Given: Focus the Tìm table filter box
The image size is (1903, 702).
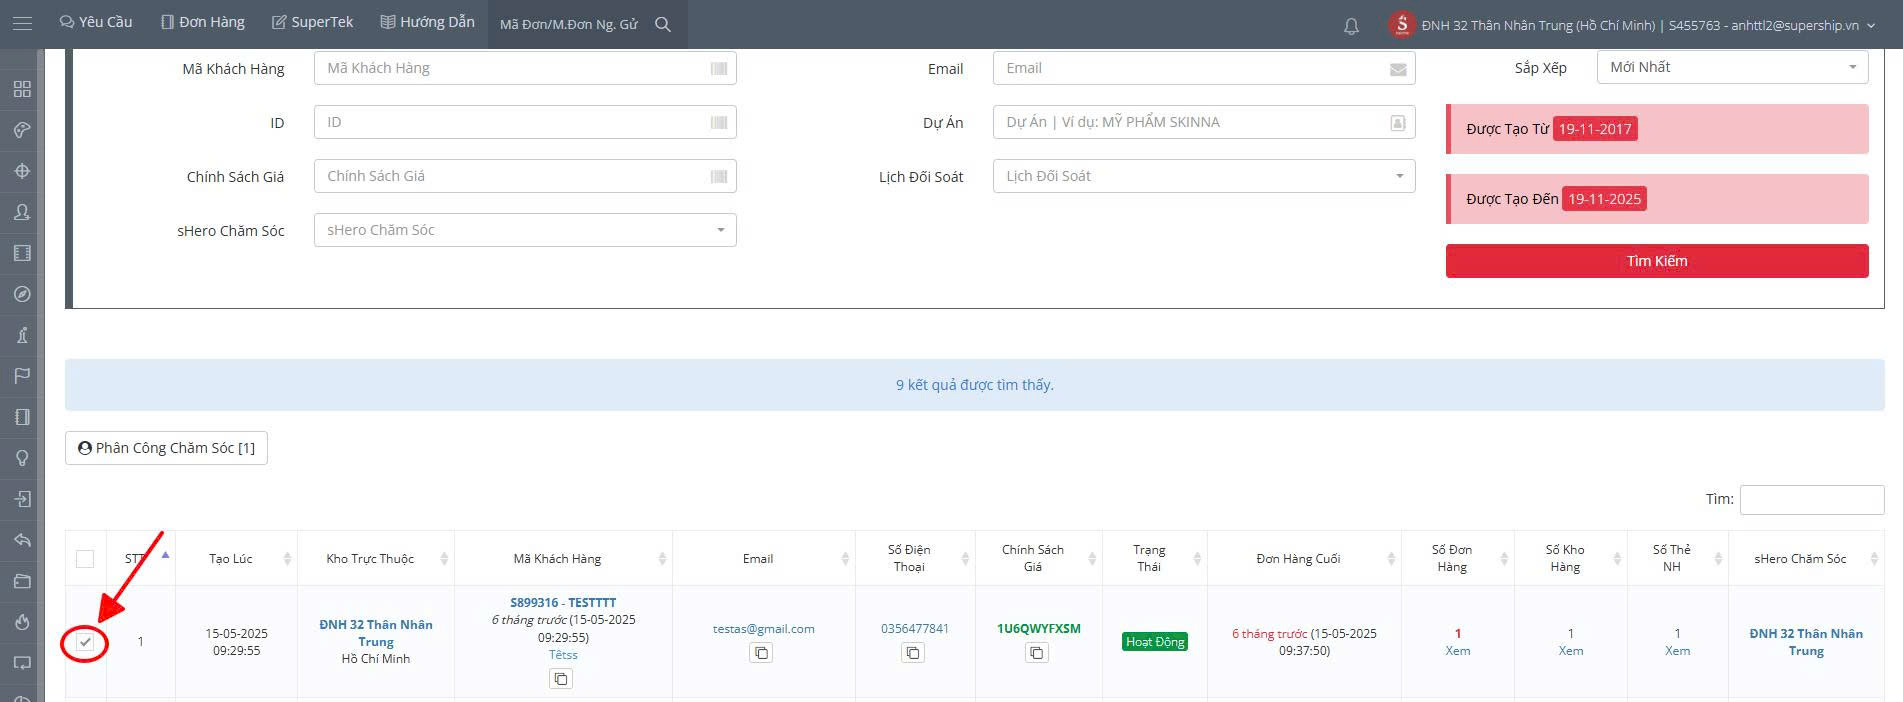Looking at the screenshot, I should coord(1812,500).
